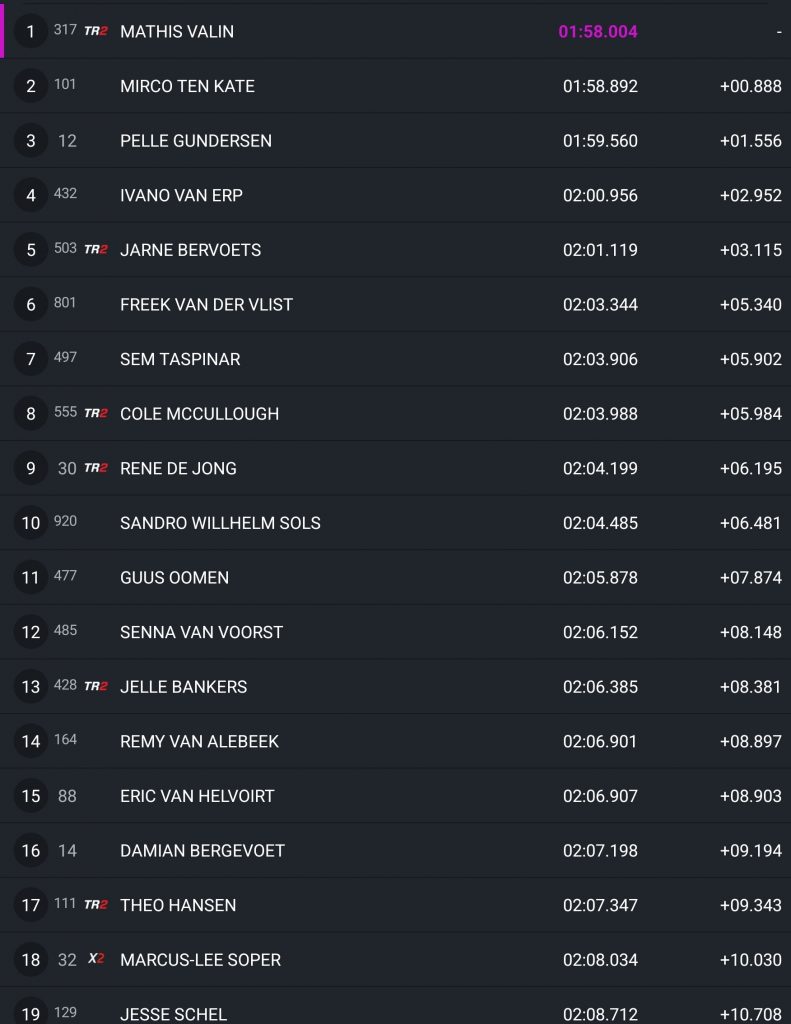
Task: Click the TR2 icon beside Rene de Jong
Action: click(96, 468)
